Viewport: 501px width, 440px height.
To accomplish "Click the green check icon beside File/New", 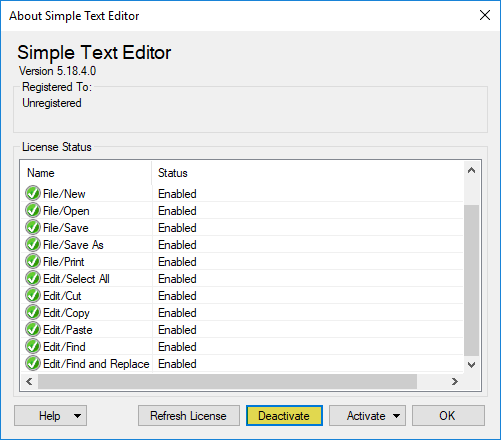I will click(x=33, y=193).
